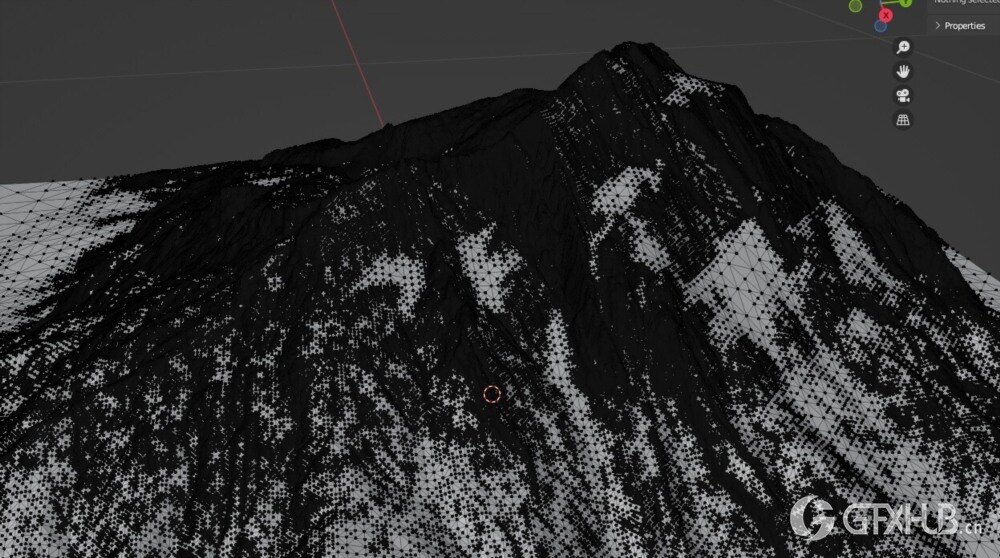Toggle the camera view icon
The height and width of the screenshot is (558, 1000).
pyautogui.click(x=903, y=95)
